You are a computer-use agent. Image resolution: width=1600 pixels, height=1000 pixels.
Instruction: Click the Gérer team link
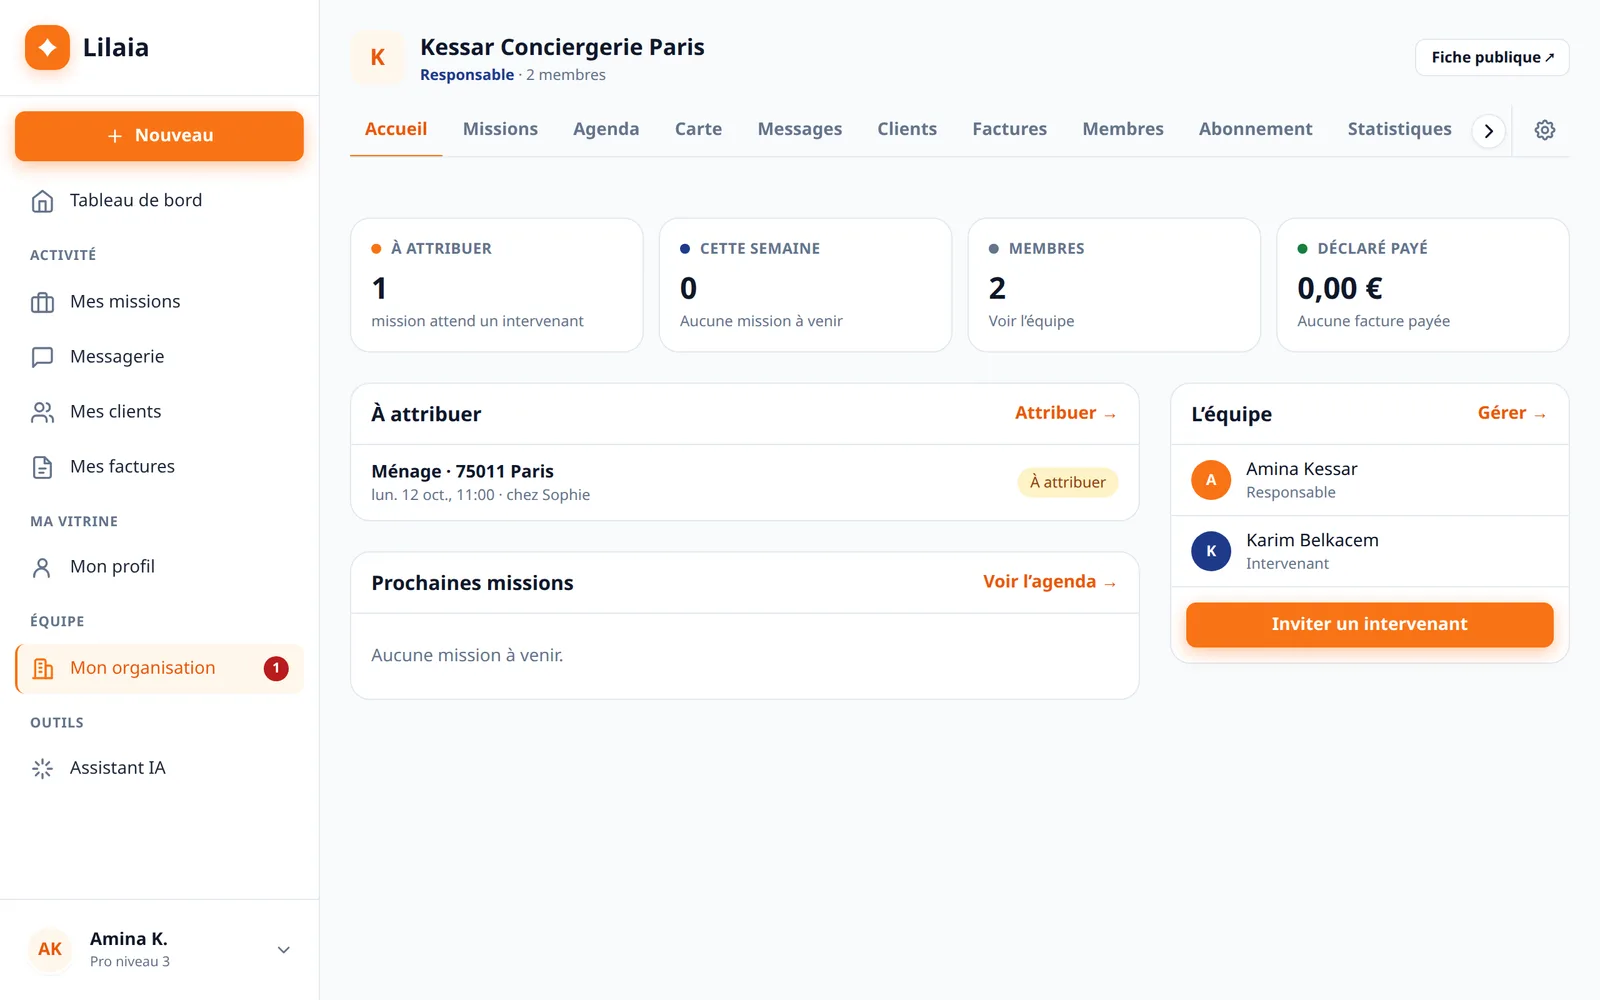pos(1512,413)
